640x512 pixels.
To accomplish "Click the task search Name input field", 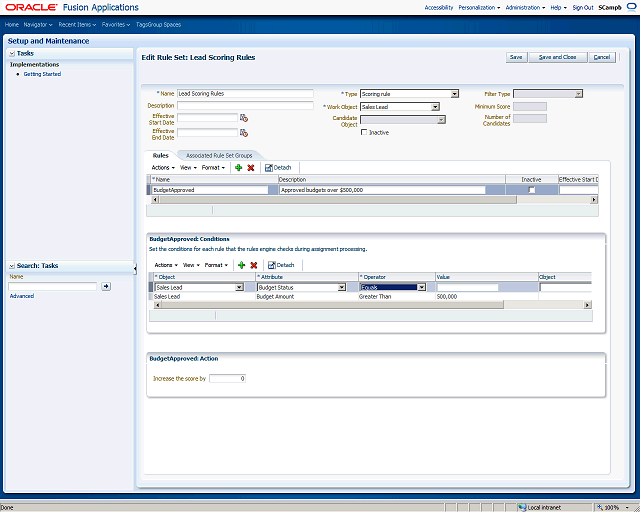I will pos(53,286).
